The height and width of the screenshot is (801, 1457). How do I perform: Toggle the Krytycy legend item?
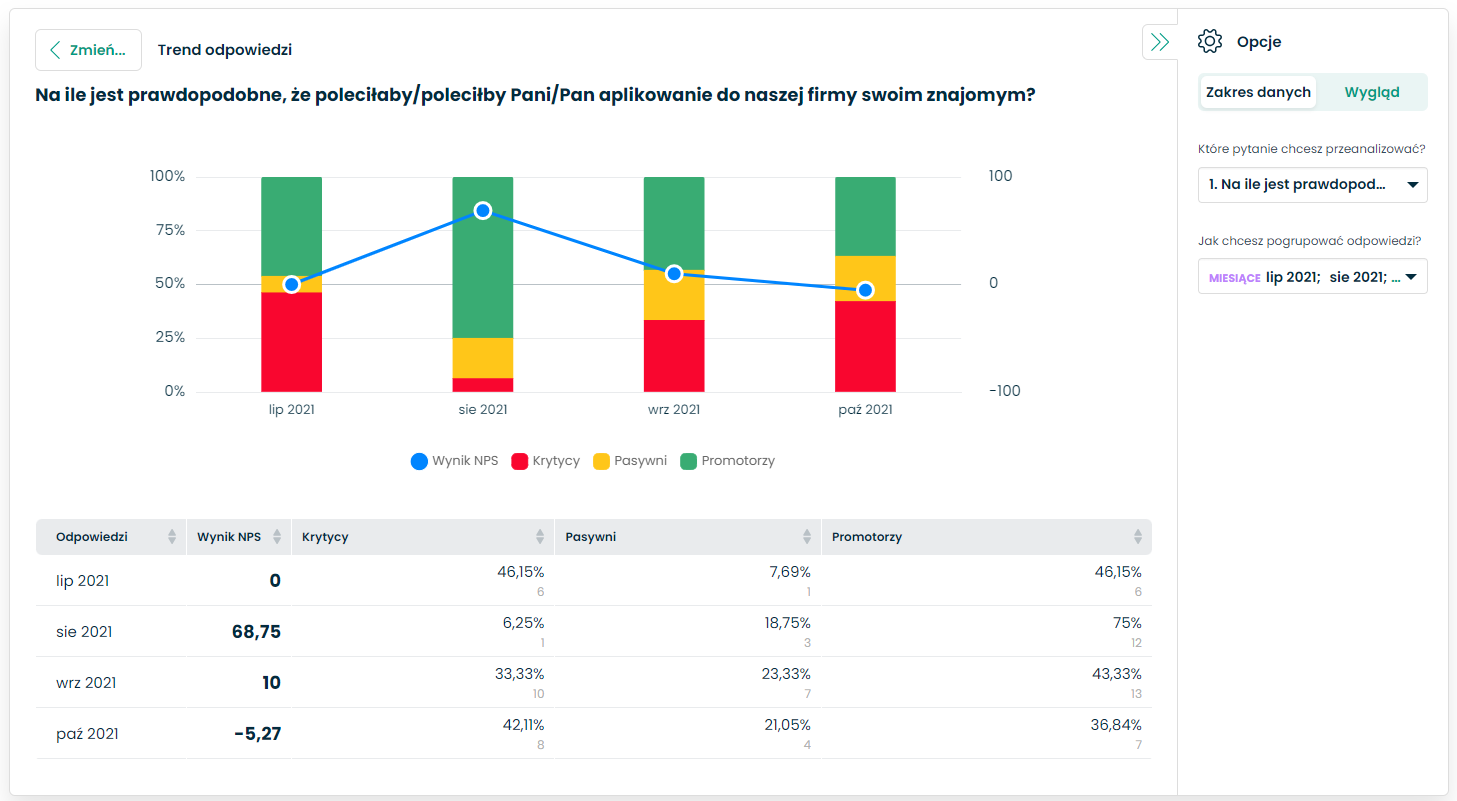pos(546,461)
